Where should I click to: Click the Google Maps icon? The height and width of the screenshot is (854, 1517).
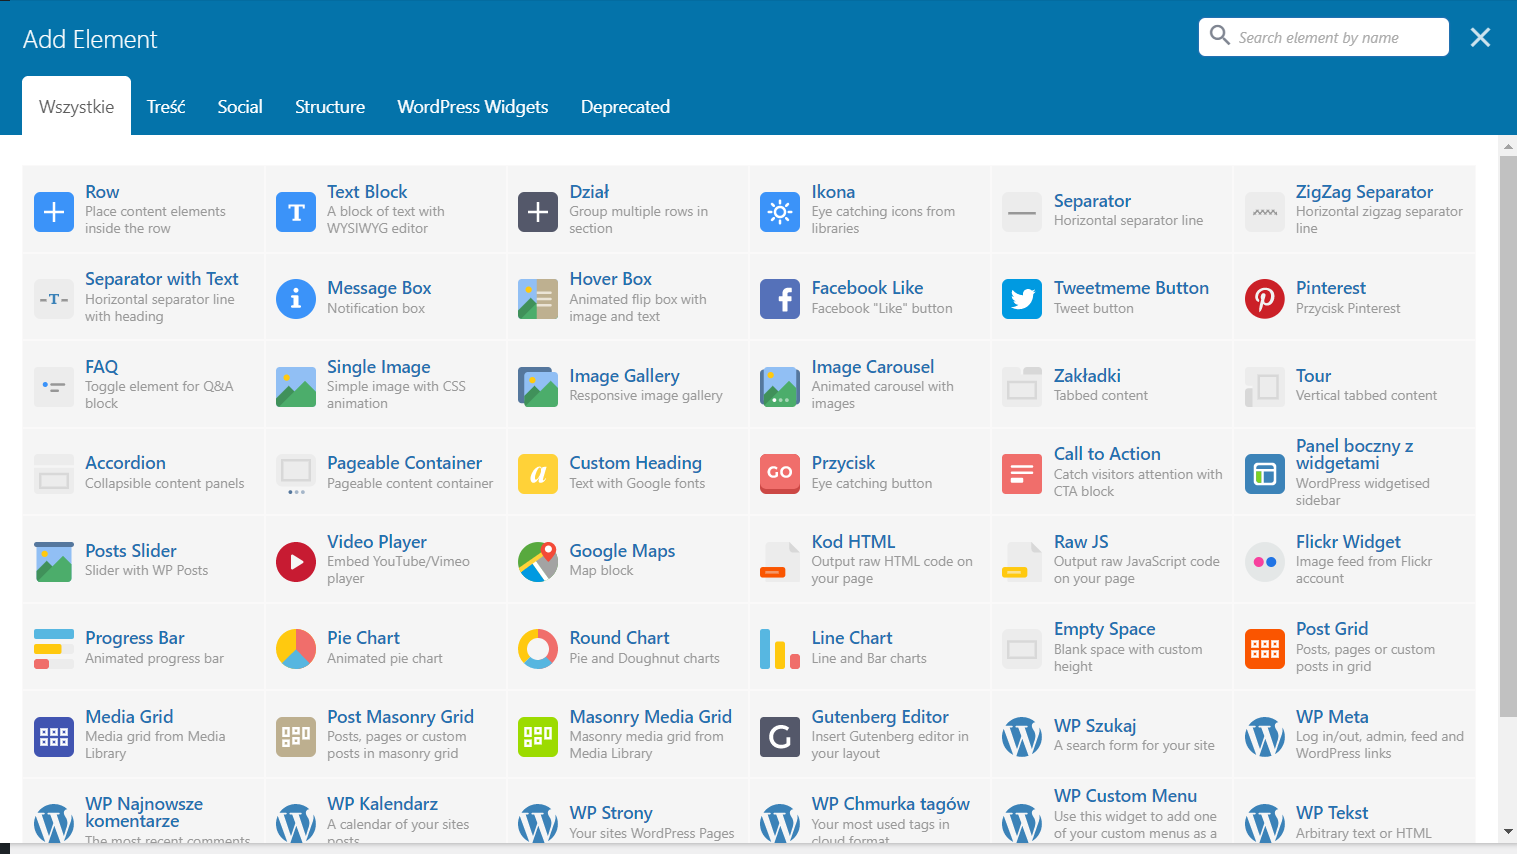(x=538, y=562)
